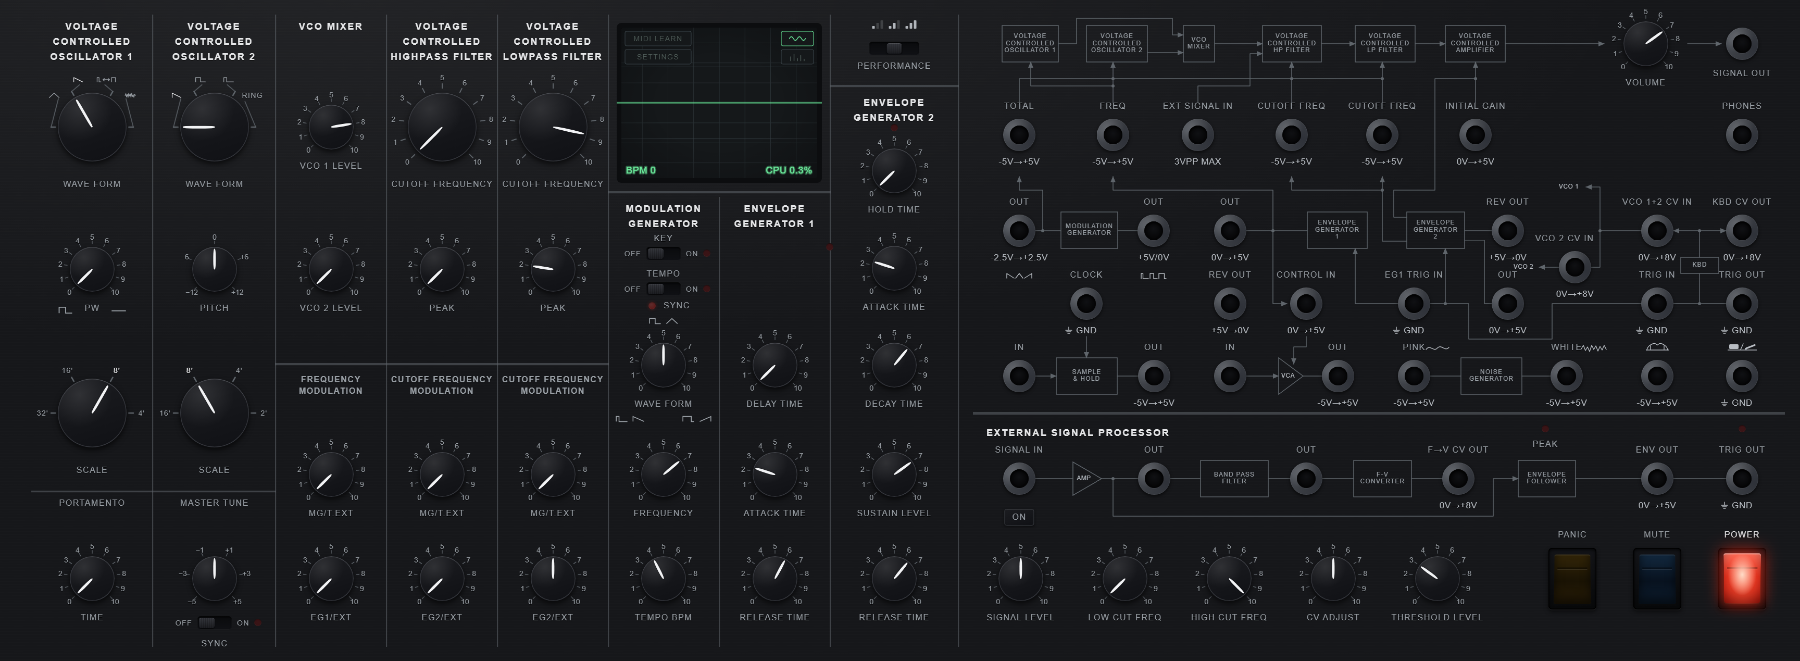Click the Clock jack
The width and height of the screenshot is (1800, 661).
click(x=1086, y=303)
